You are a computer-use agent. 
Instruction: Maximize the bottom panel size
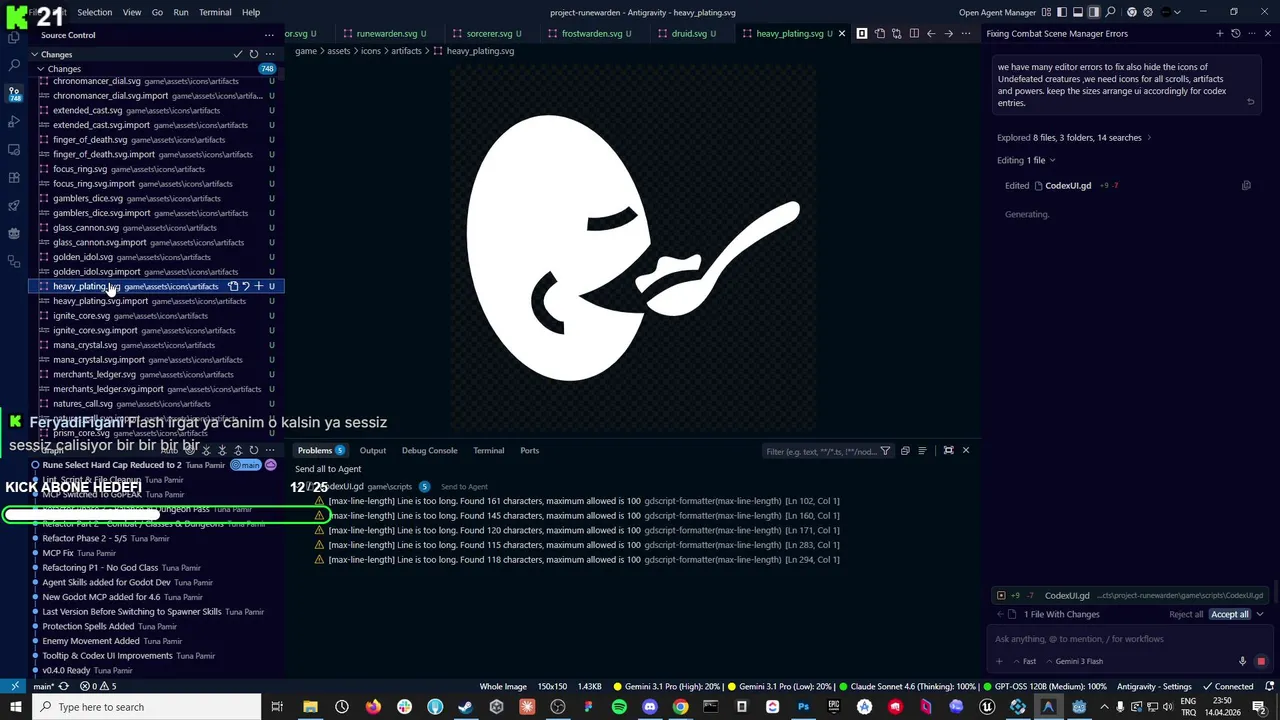pos(949,450)
